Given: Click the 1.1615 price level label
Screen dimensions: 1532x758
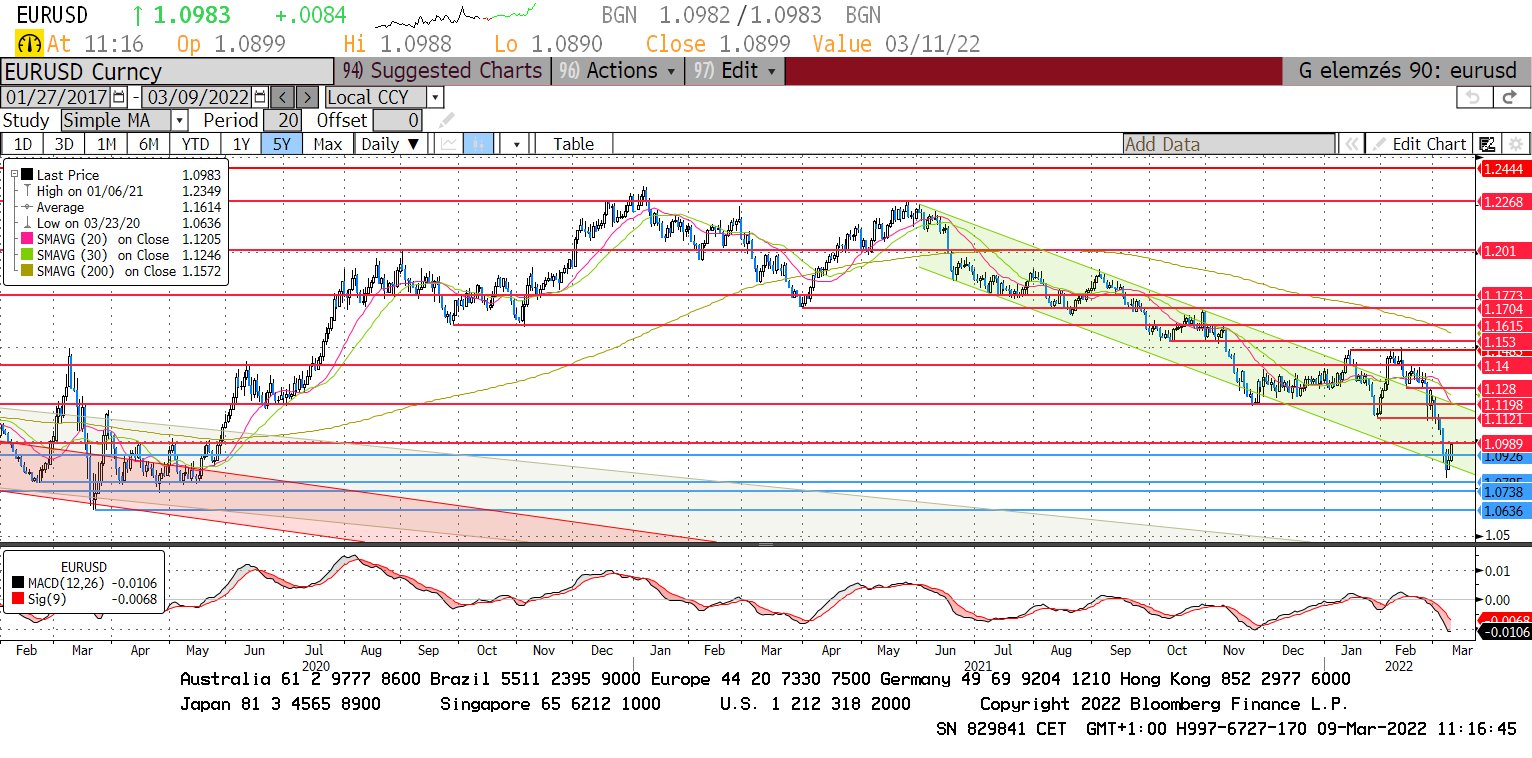Looking at the screenshot, I should pos(1504,326).
